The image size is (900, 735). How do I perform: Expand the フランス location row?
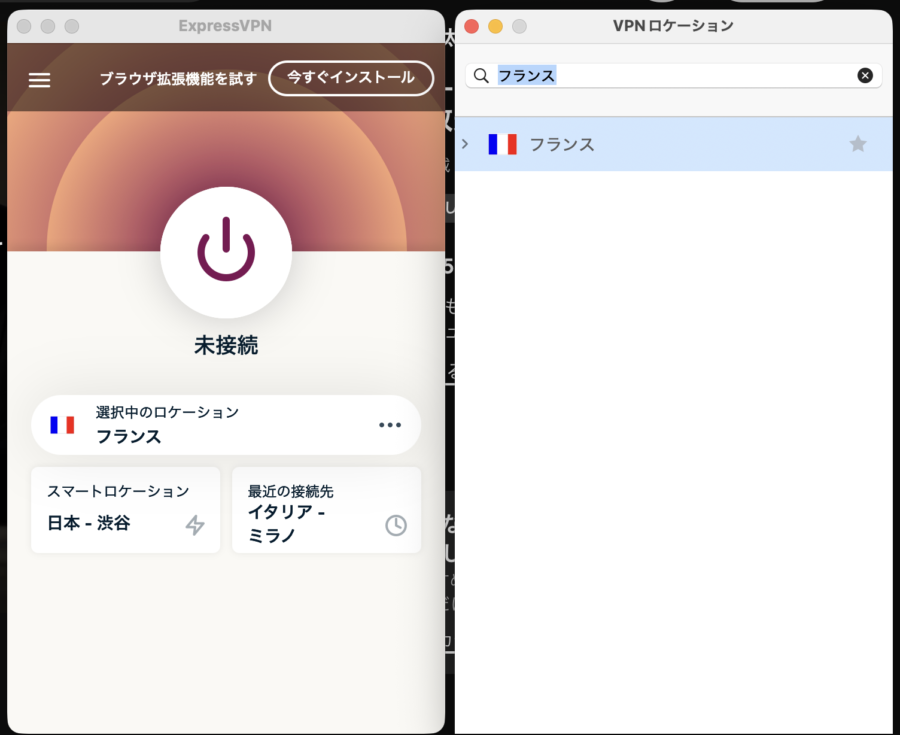click(x=465, y=144)
